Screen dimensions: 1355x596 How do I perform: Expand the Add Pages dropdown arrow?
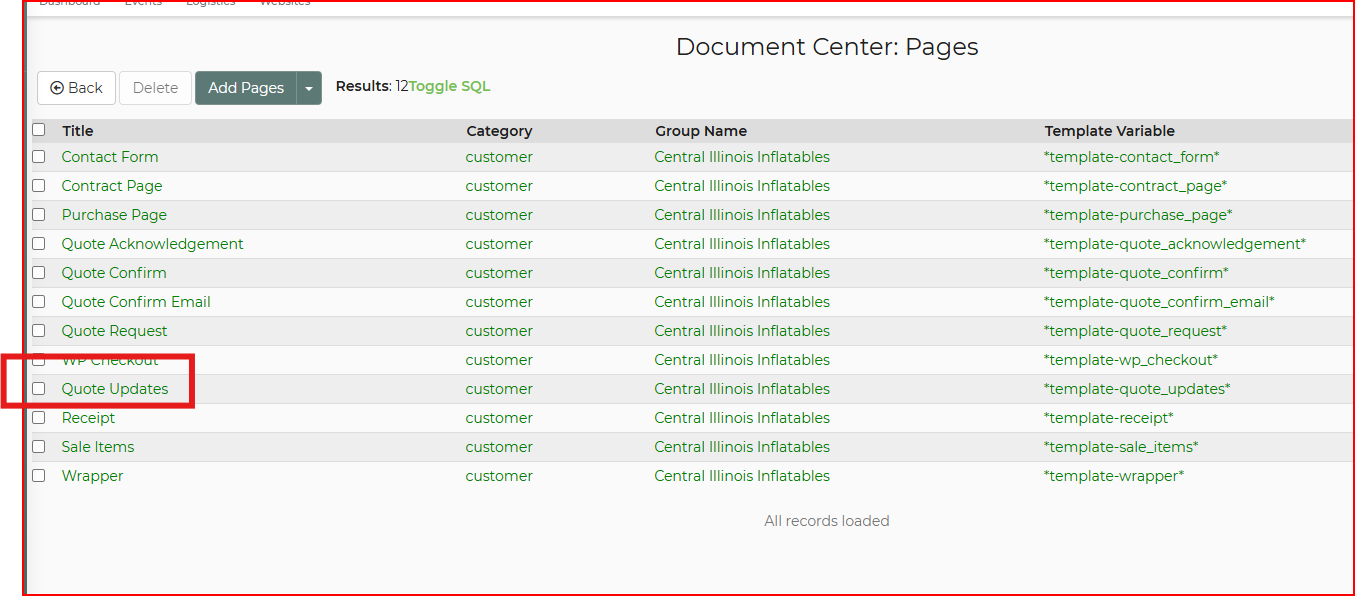(x=309, y=88)
